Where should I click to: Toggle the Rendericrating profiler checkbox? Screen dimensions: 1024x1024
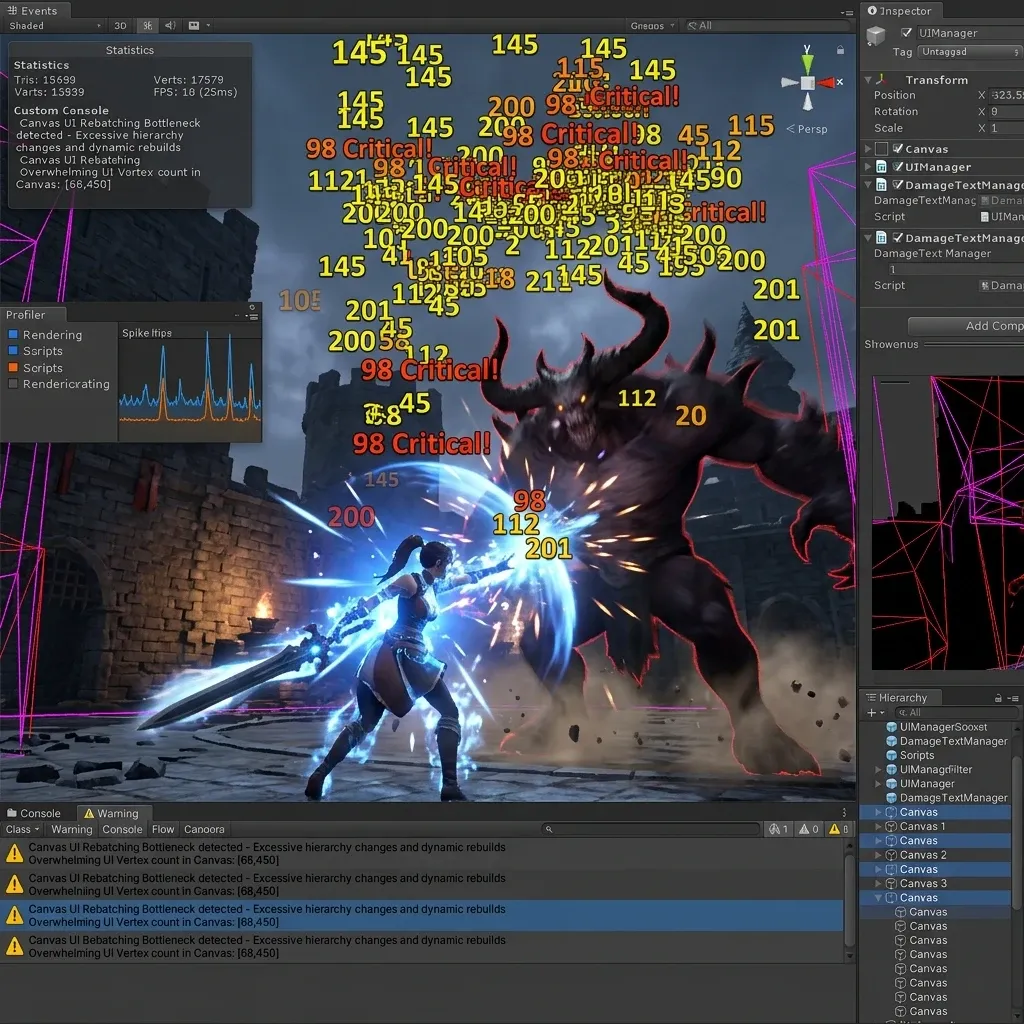point(12,384)
